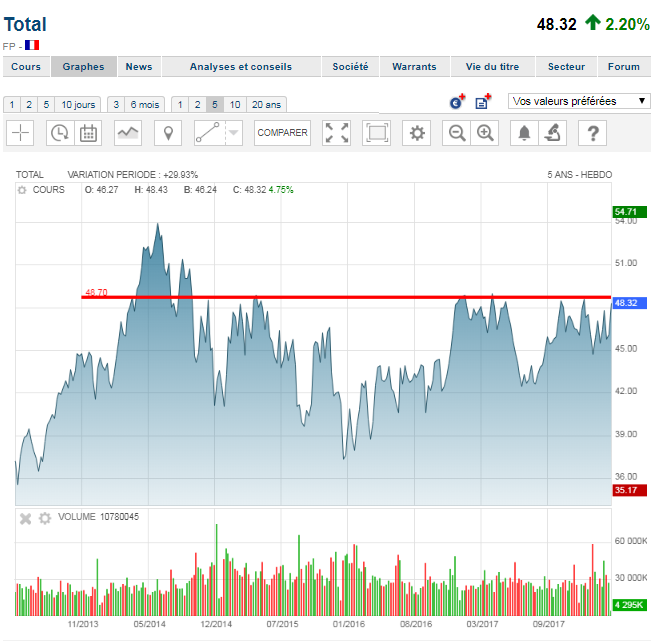This screenshot has width=657, height=641.
Task: Open the Société tab
Action: click(350, 67)
